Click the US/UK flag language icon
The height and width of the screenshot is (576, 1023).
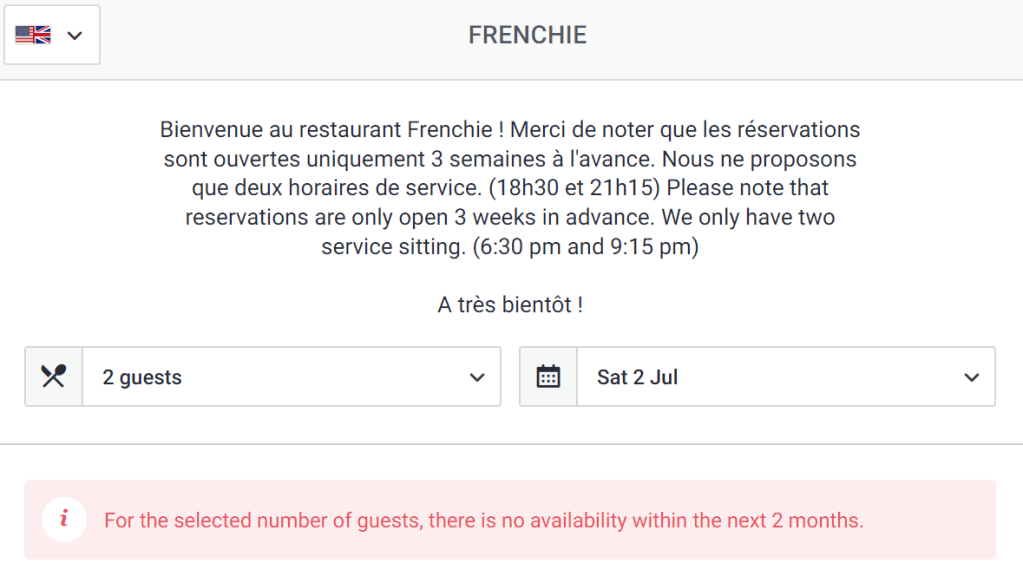point(33,35)
